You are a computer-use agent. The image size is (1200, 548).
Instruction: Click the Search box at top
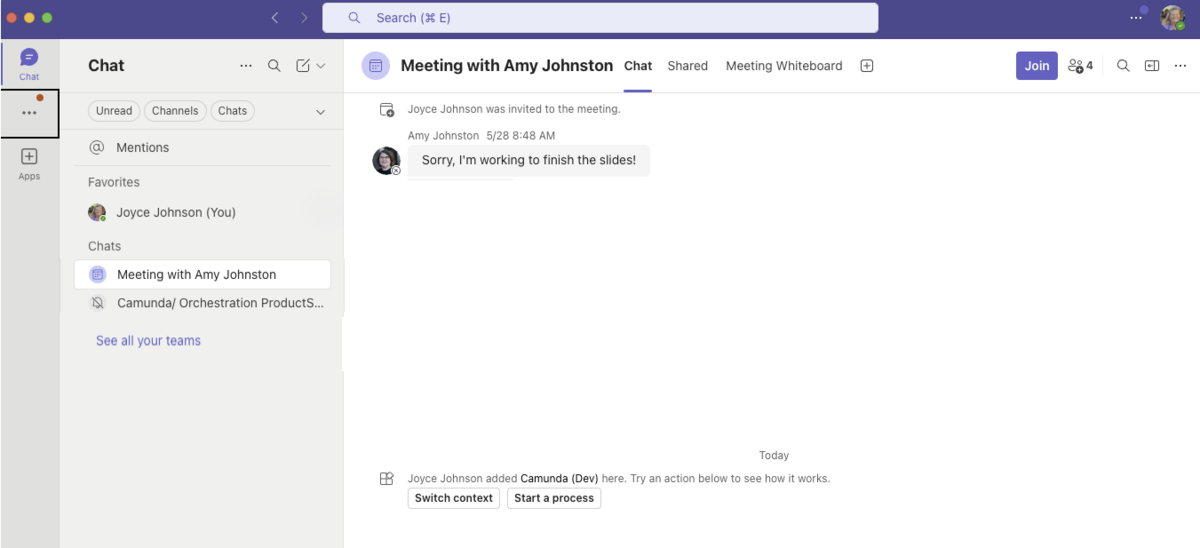pos(600,18)
